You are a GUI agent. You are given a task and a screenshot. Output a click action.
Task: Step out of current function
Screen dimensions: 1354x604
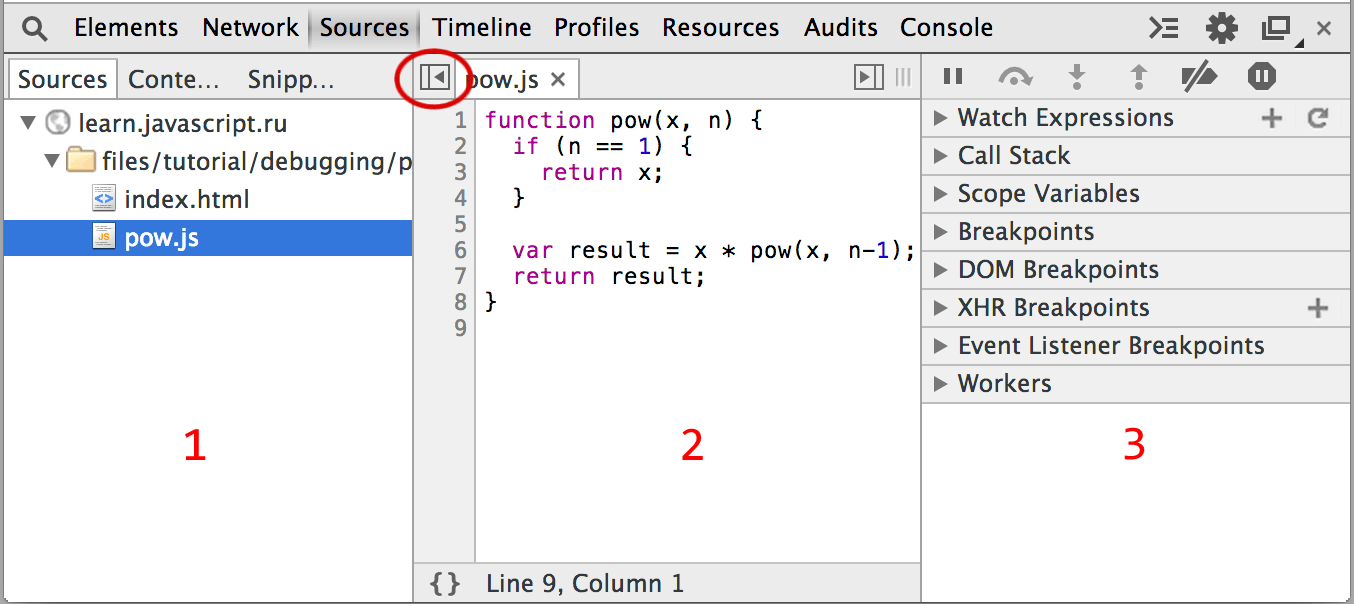click(1138, 76)
